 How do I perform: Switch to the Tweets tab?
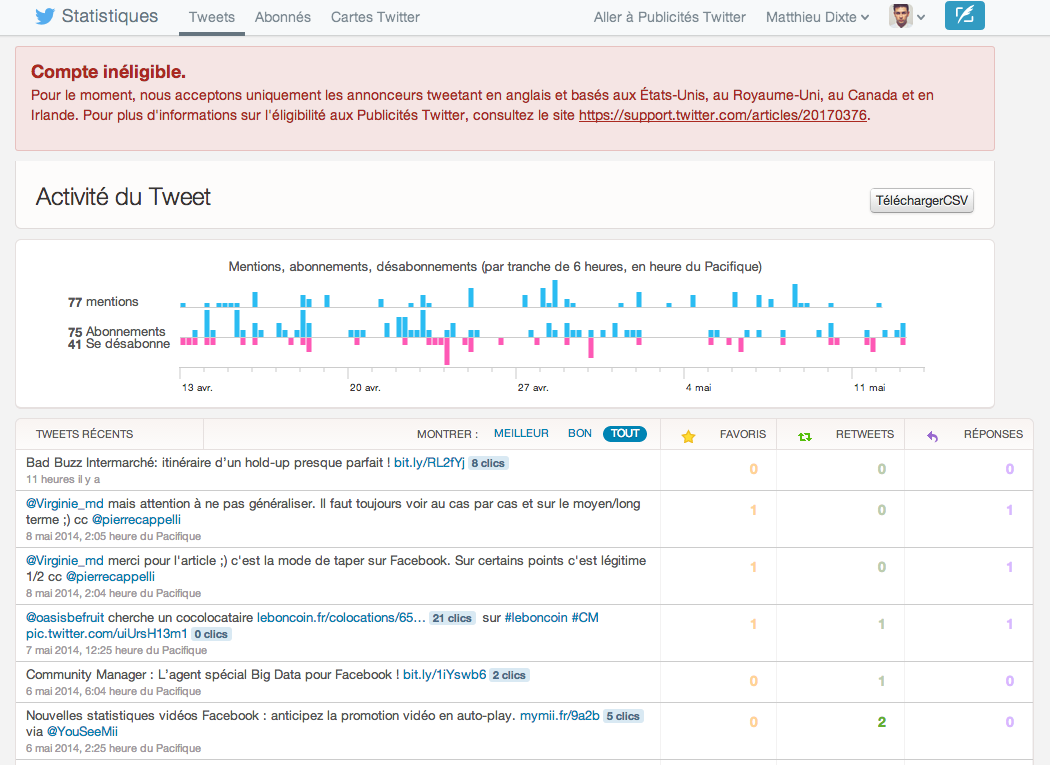(212, 17)
